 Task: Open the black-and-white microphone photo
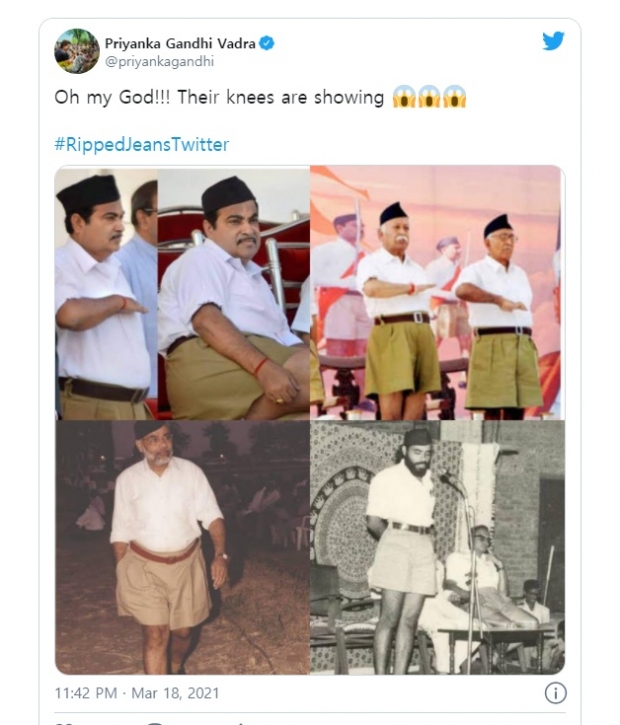point(437,546)
